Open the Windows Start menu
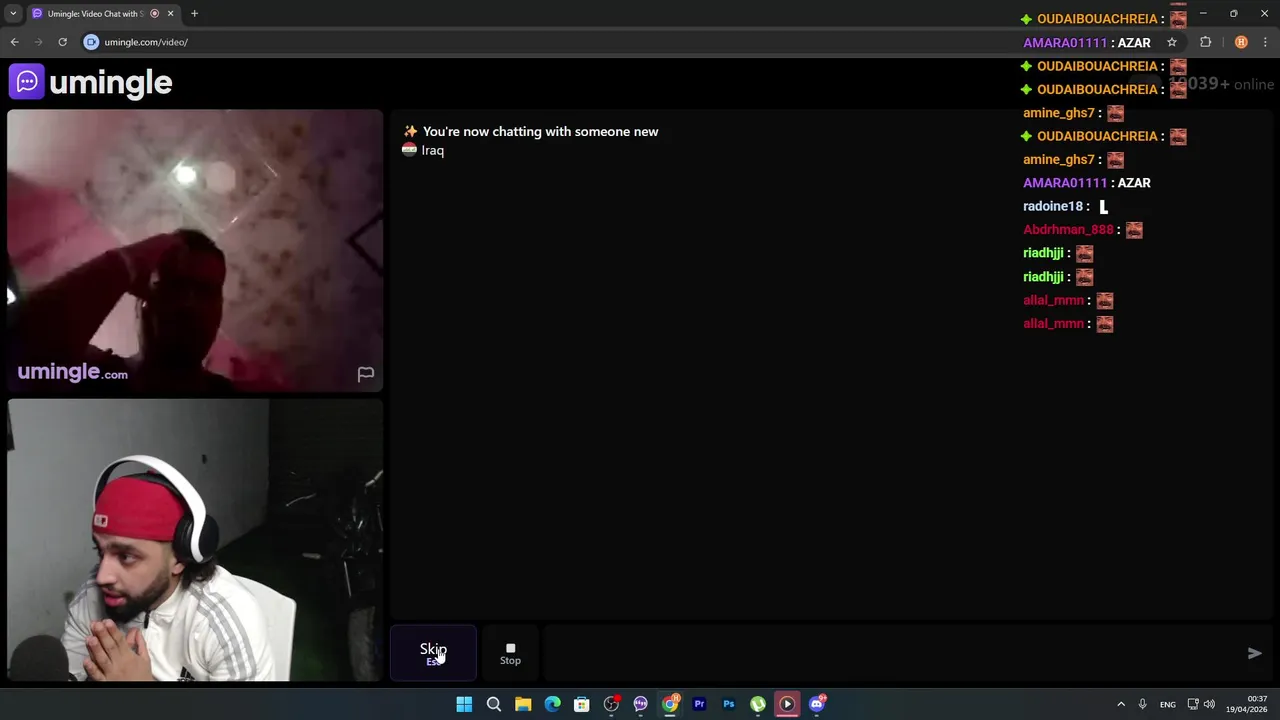Image resolution: width=1280 pixels, height=720 pixels. coord(464,704)
